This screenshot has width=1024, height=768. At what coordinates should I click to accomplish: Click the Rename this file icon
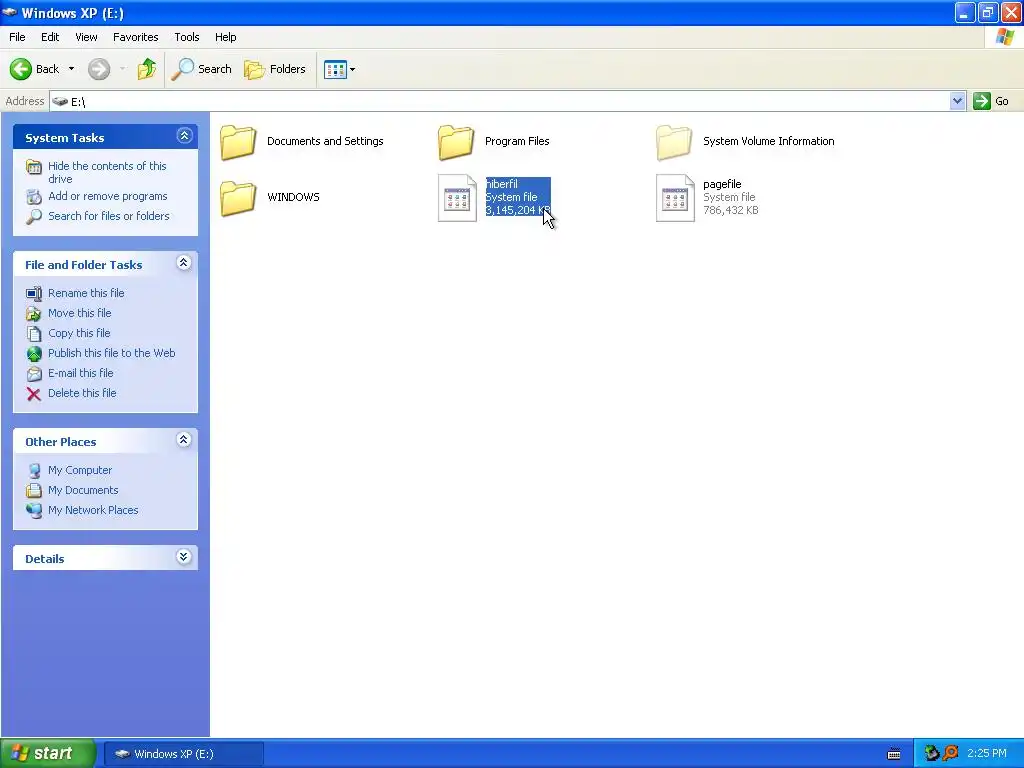pos(34,293)
